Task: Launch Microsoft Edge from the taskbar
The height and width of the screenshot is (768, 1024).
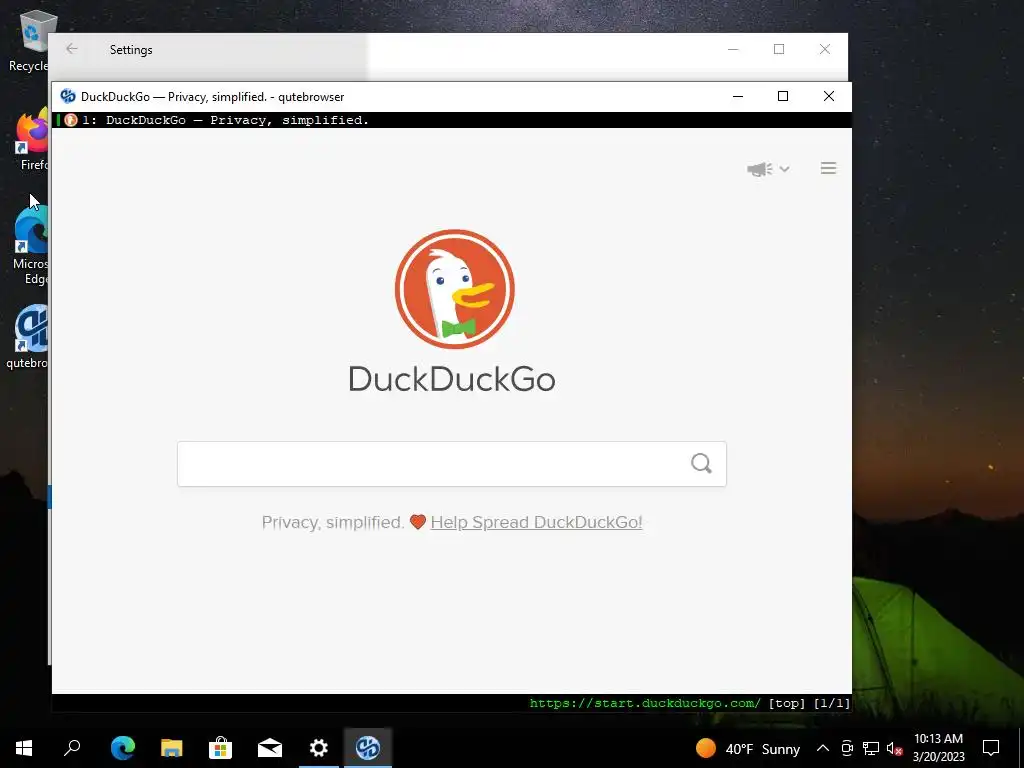Action: pyautogui.click(x=123, y=748)
